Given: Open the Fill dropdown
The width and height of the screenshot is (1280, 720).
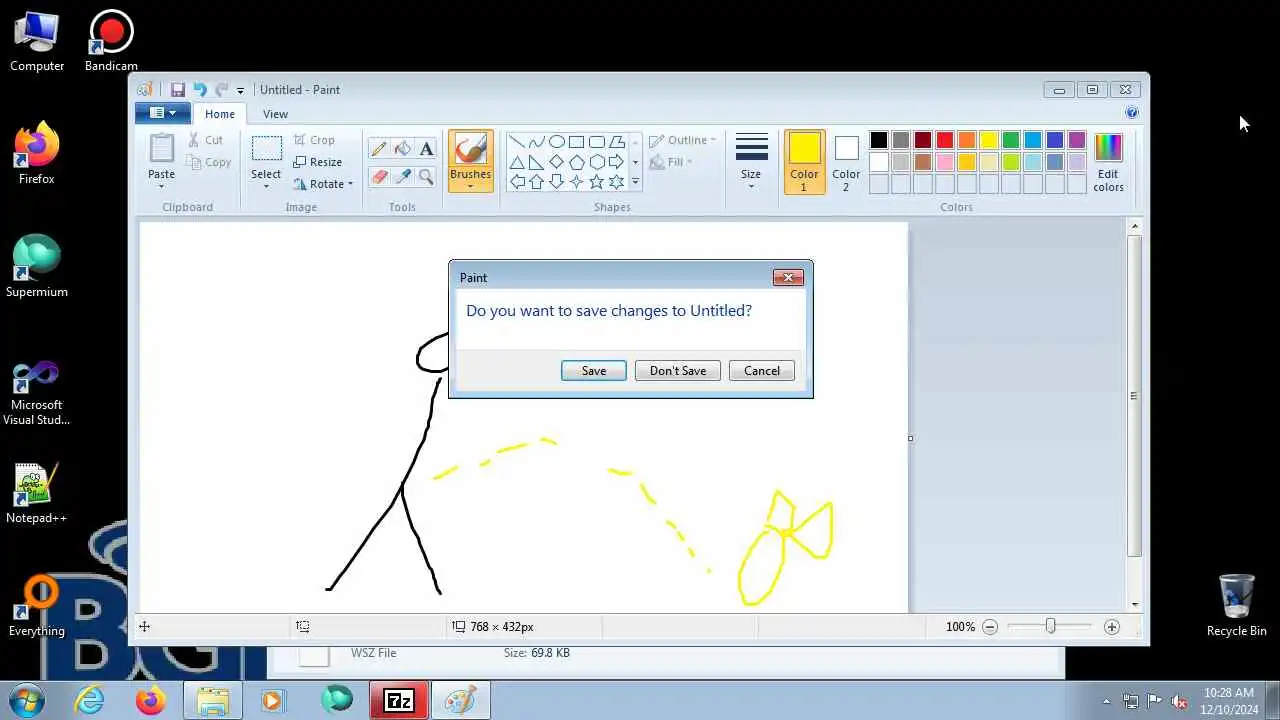Looking at the screenshot, I should click(x=670, y=162).
